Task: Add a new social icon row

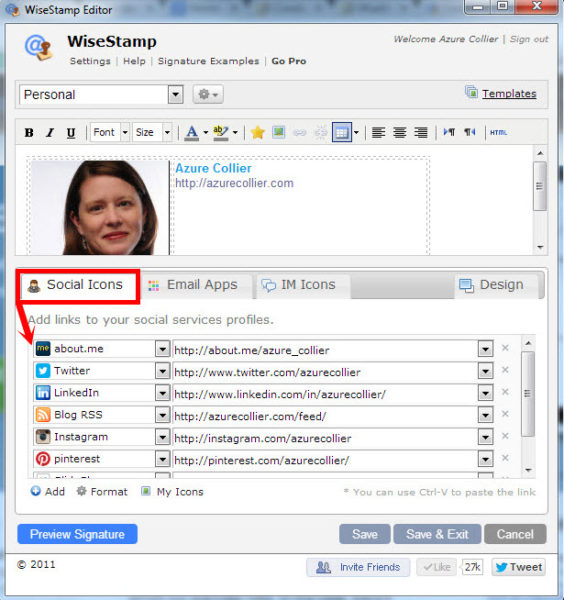Action: pyautogui.click(x=48, y=491)
